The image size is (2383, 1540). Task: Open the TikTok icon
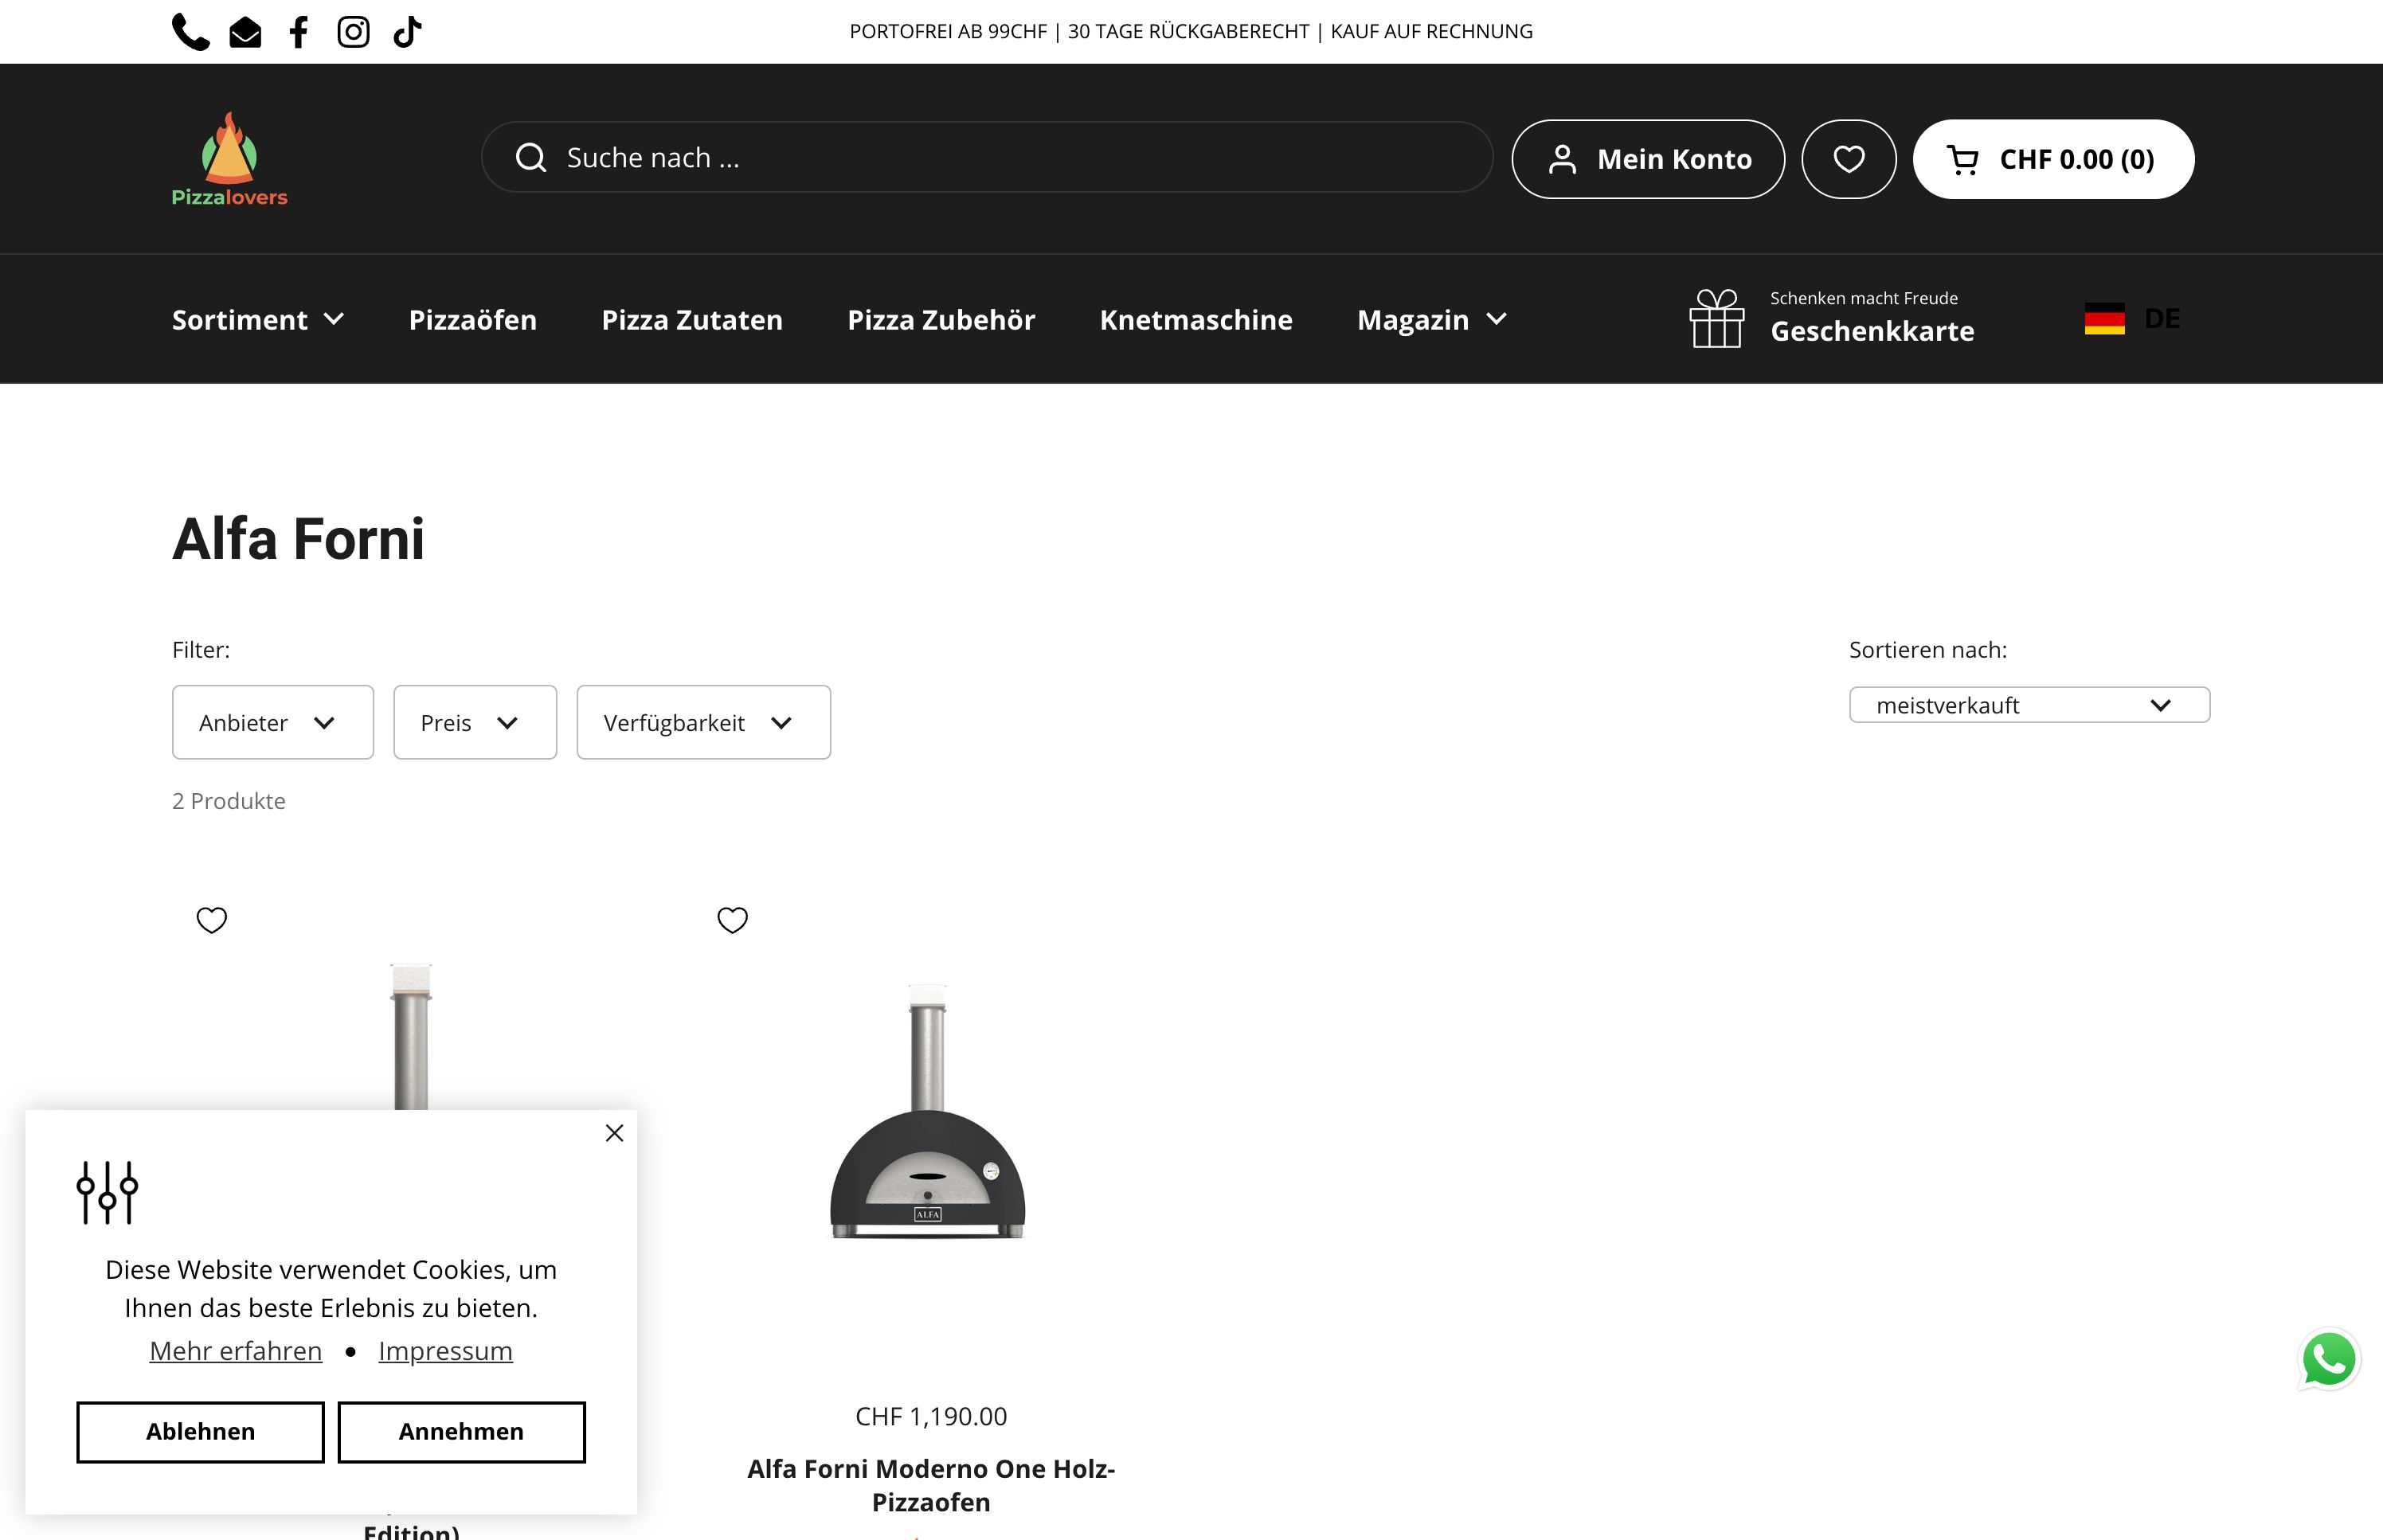[x=407, y=31]
